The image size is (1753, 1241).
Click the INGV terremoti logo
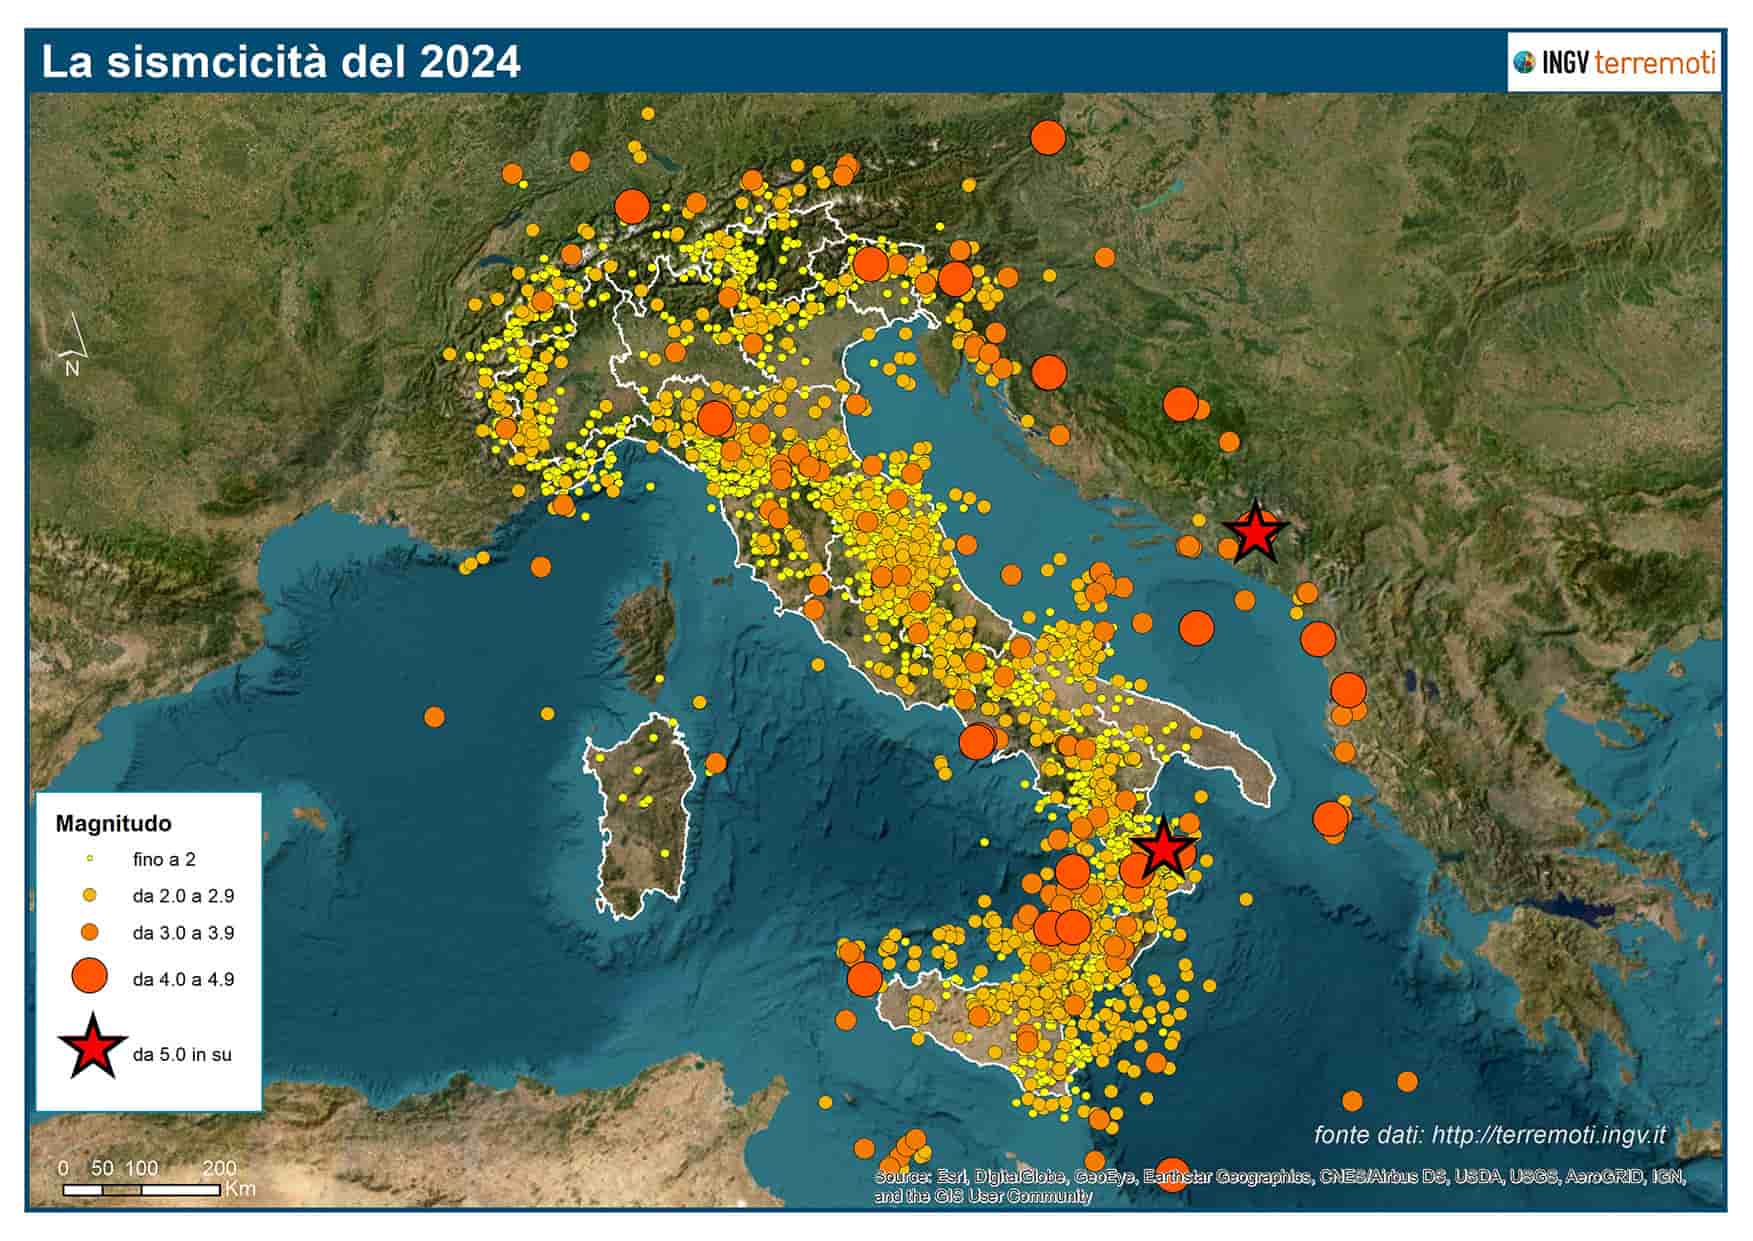(x=1614, y=62)
